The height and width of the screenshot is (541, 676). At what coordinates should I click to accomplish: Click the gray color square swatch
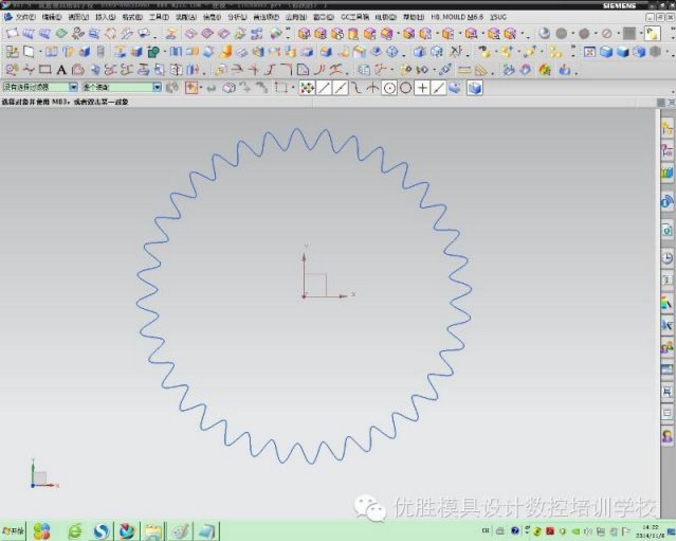coord(629,33)
